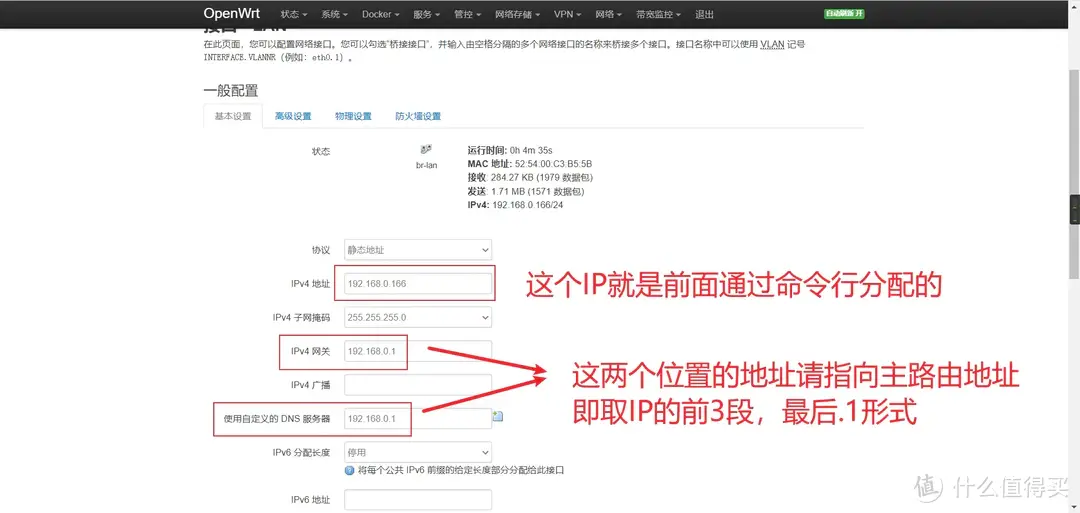Click the IPv4: 192.168.0.166/24 status text
Screen dimensions: 1080x513
coord(515,205)
